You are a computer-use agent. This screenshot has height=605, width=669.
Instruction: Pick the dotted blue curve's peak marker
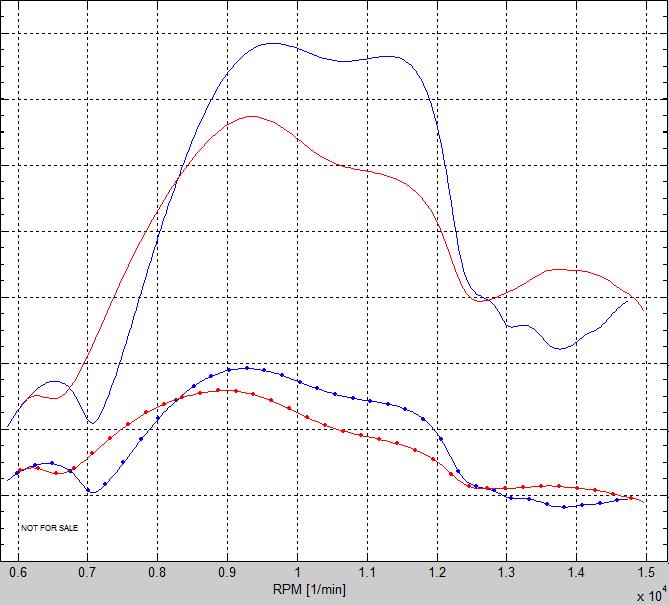pos(246,368)
